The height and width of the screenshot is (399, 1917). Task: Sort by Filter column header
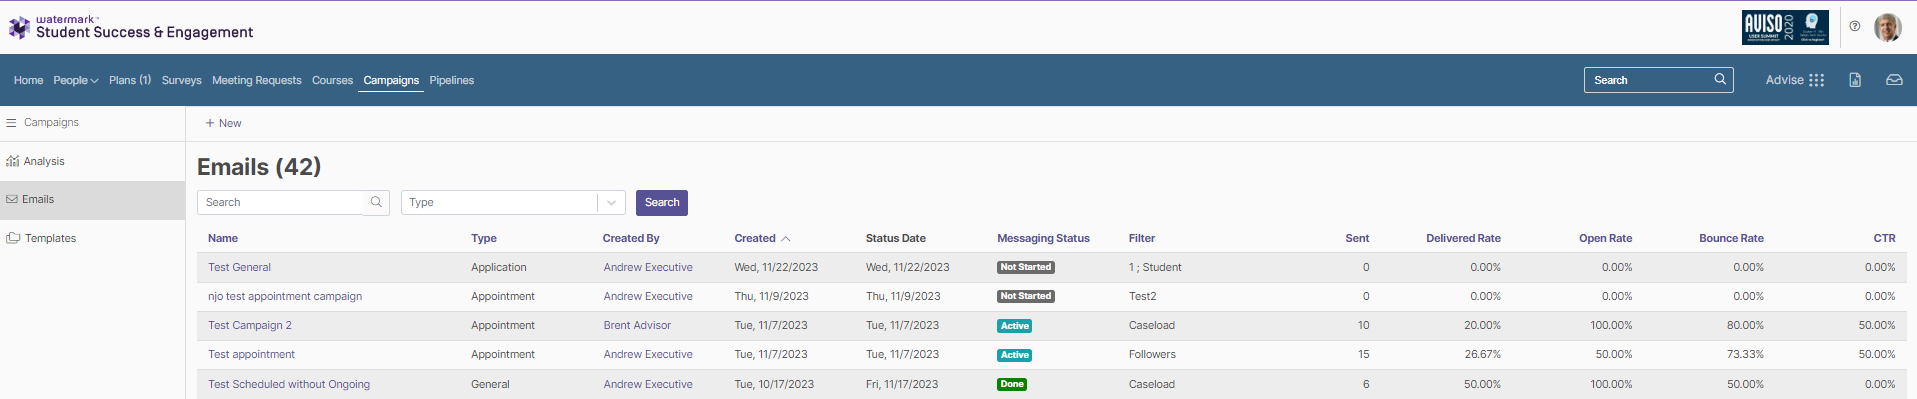pyautogui.click(x=1142, y=238)
